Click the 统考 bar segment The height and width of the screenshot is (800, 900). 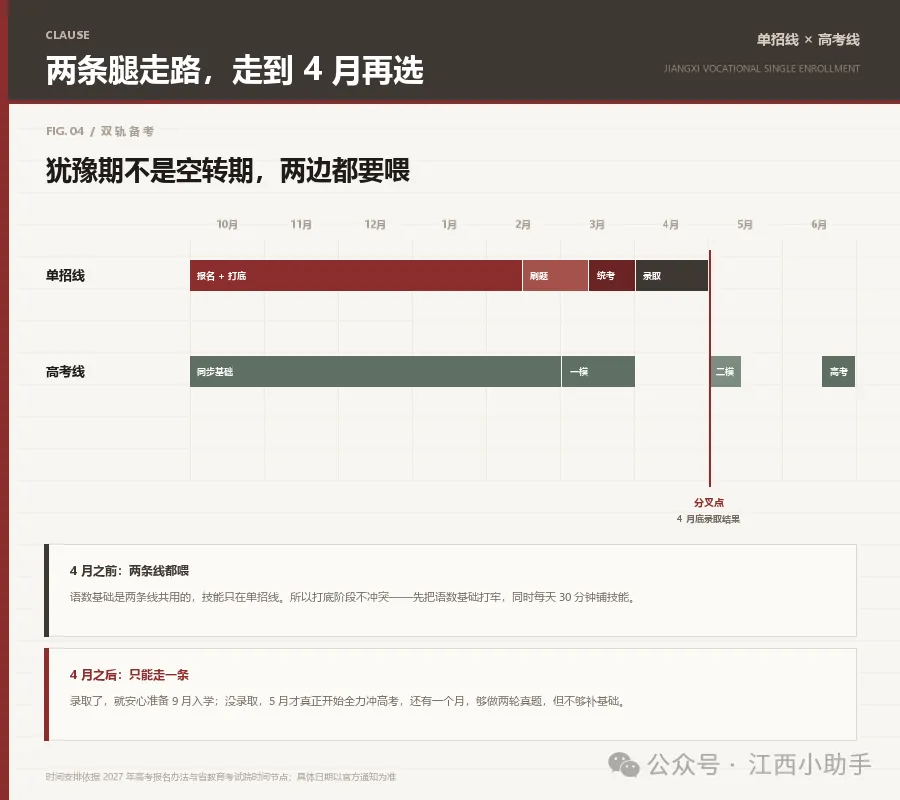point(612,275)
